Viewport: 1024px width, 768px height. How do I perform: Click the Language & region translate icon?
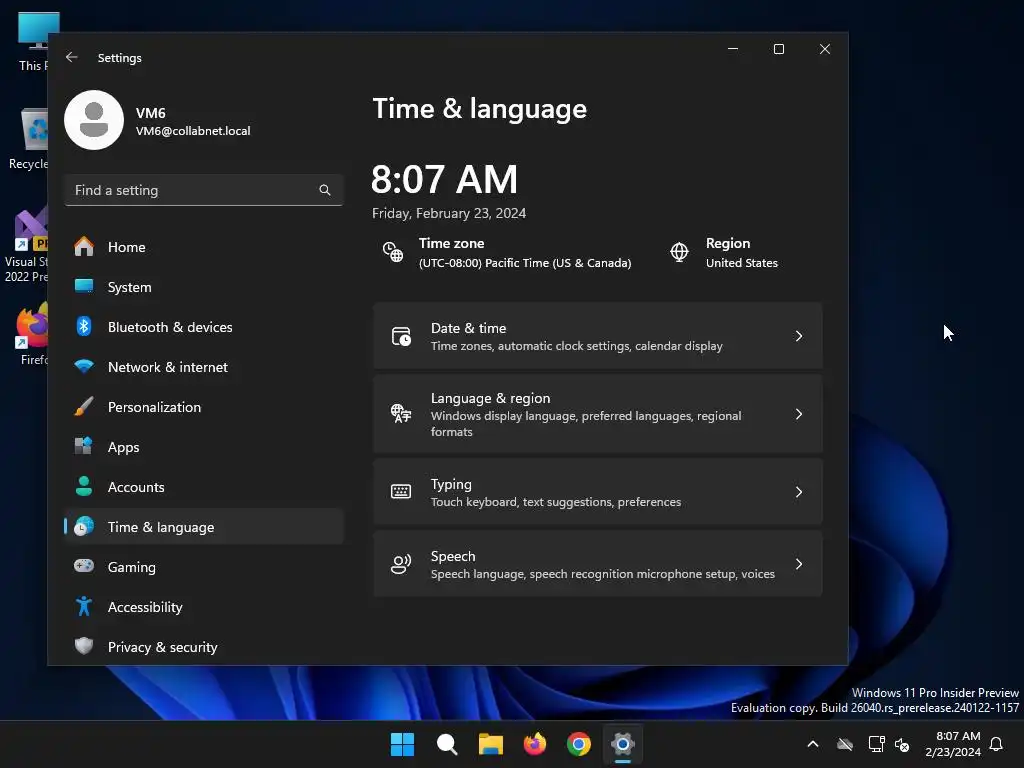pyautogui.click(x=401, y=413)
